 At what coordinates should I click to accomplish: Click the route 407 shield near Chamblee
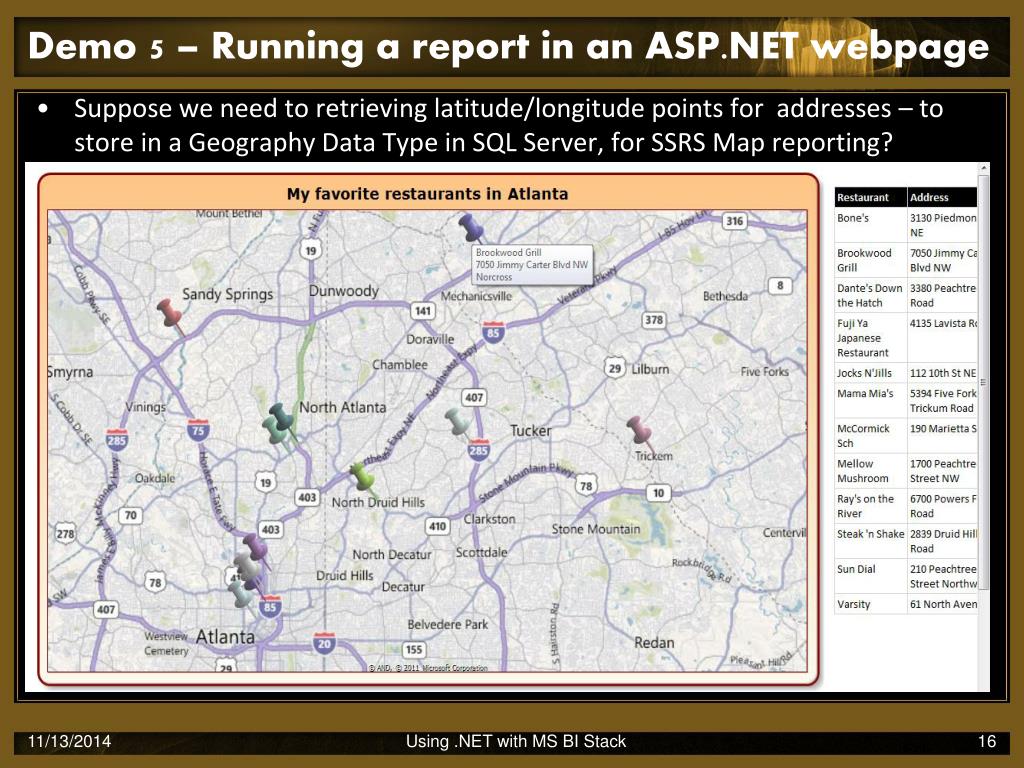pyautogui.click(x=473, y=397)
